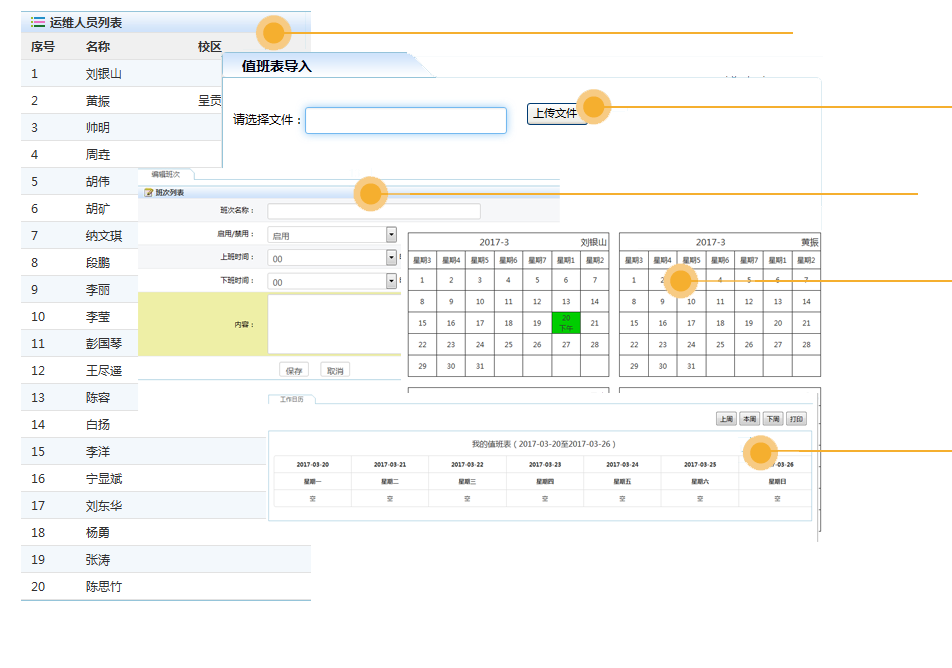Viewport: 952px width, 668px height.
Task: Click the 内容 text area
Action: [x=332, y=324]
